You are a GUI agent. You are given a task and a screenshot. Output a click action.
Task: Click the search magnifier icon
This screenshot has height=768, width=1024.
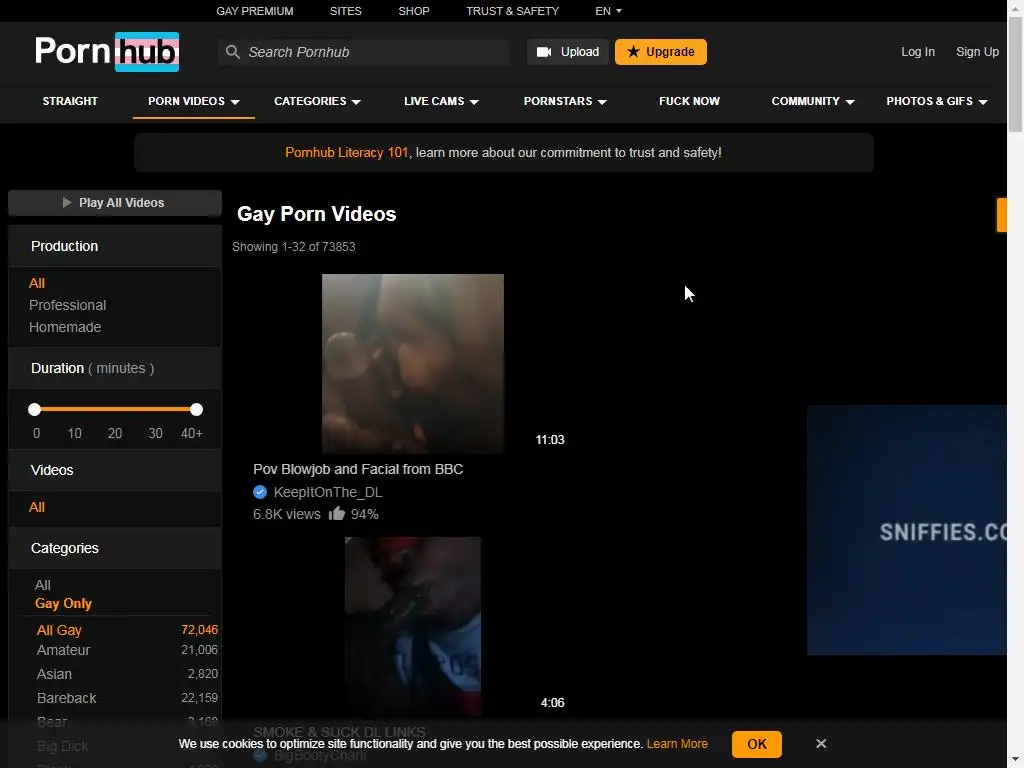(232, 52)
